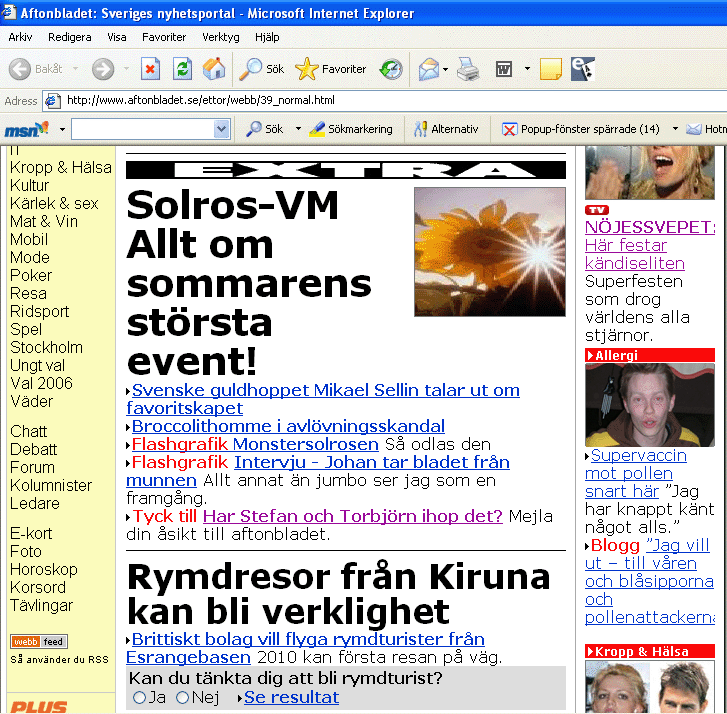727x714 pixels.
Task: Open the Redigera menu
Action: (x=70, y=37)
